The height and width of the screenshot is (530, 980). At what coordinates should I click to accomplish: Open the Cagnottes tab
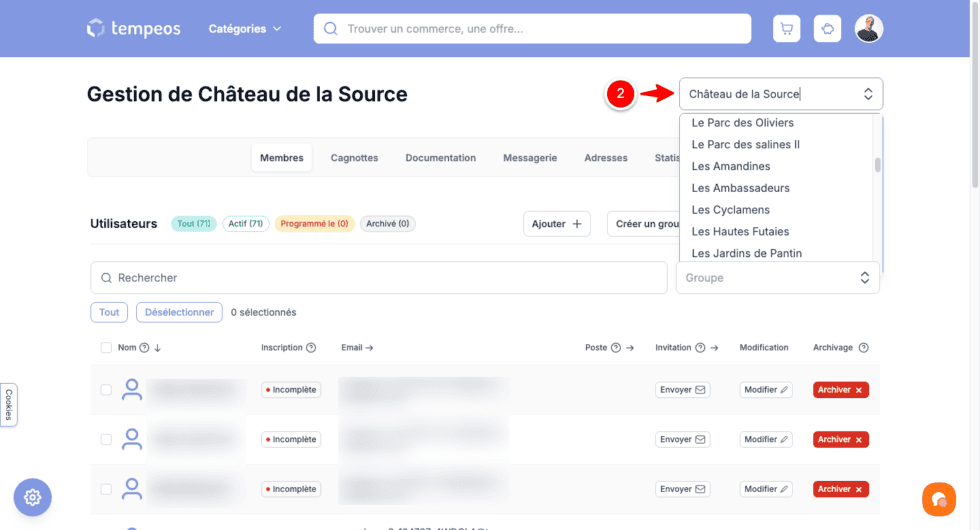coord(354,158)
